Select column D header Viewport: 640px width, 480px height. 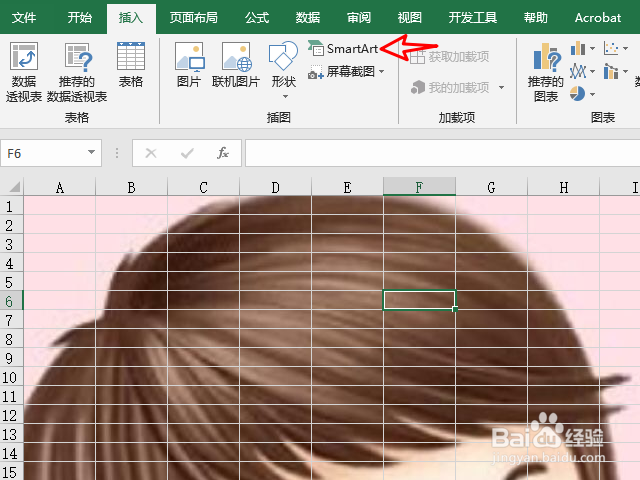(276, 187)
